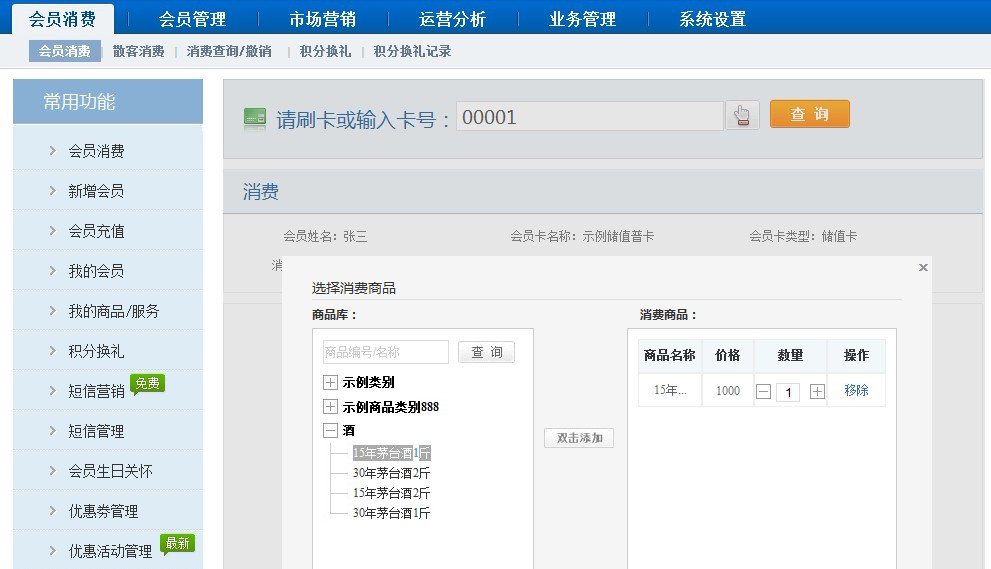Focus the 商品编号/名称 search box

(x=385, y=352)
